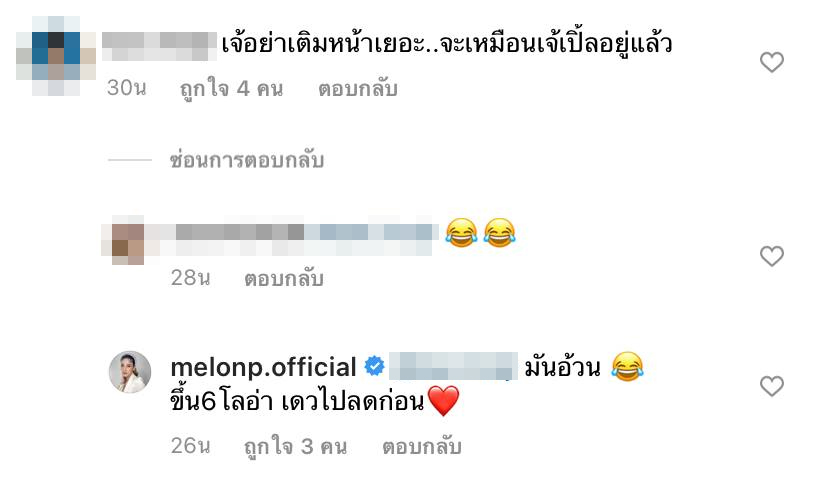The width and height of the screenshot is (828, 482).
Task: Click the 28น timestamp on the emoji reply
Action: [190, 277]
